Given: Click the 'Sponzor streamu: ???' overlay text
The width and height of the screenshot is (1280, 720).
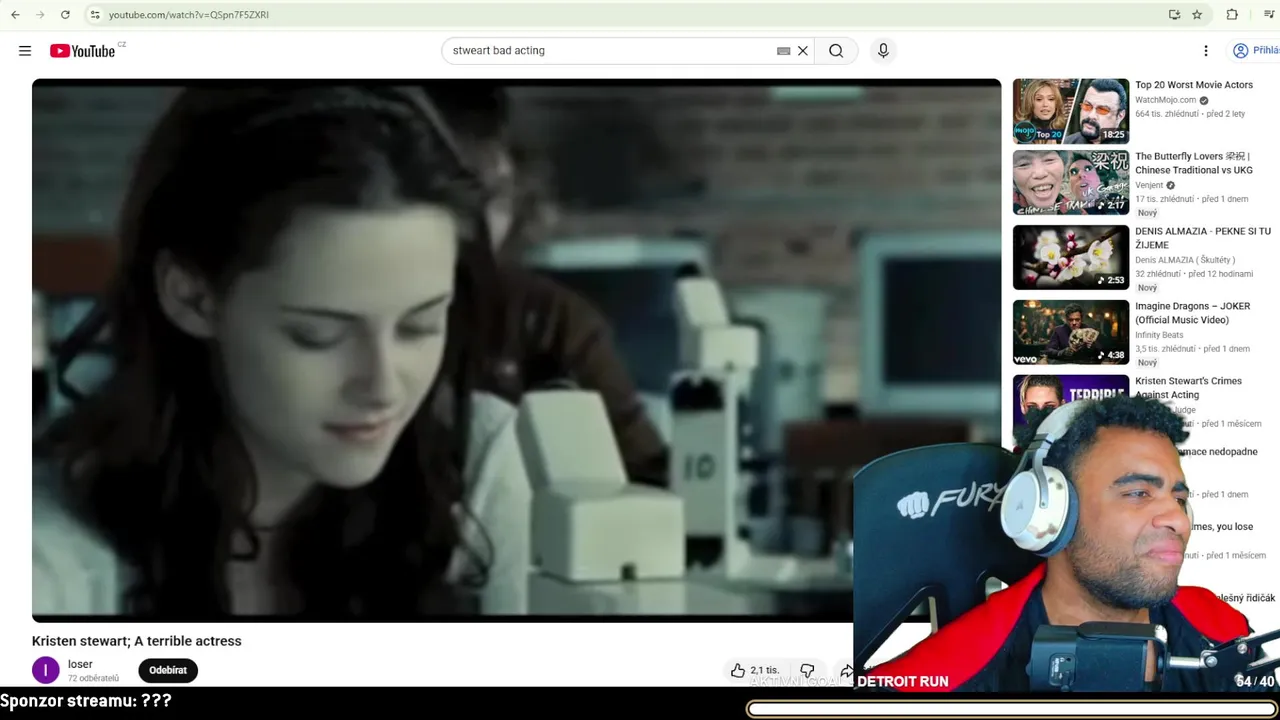Looking at the screenshot, I should [x=86, y=701].
